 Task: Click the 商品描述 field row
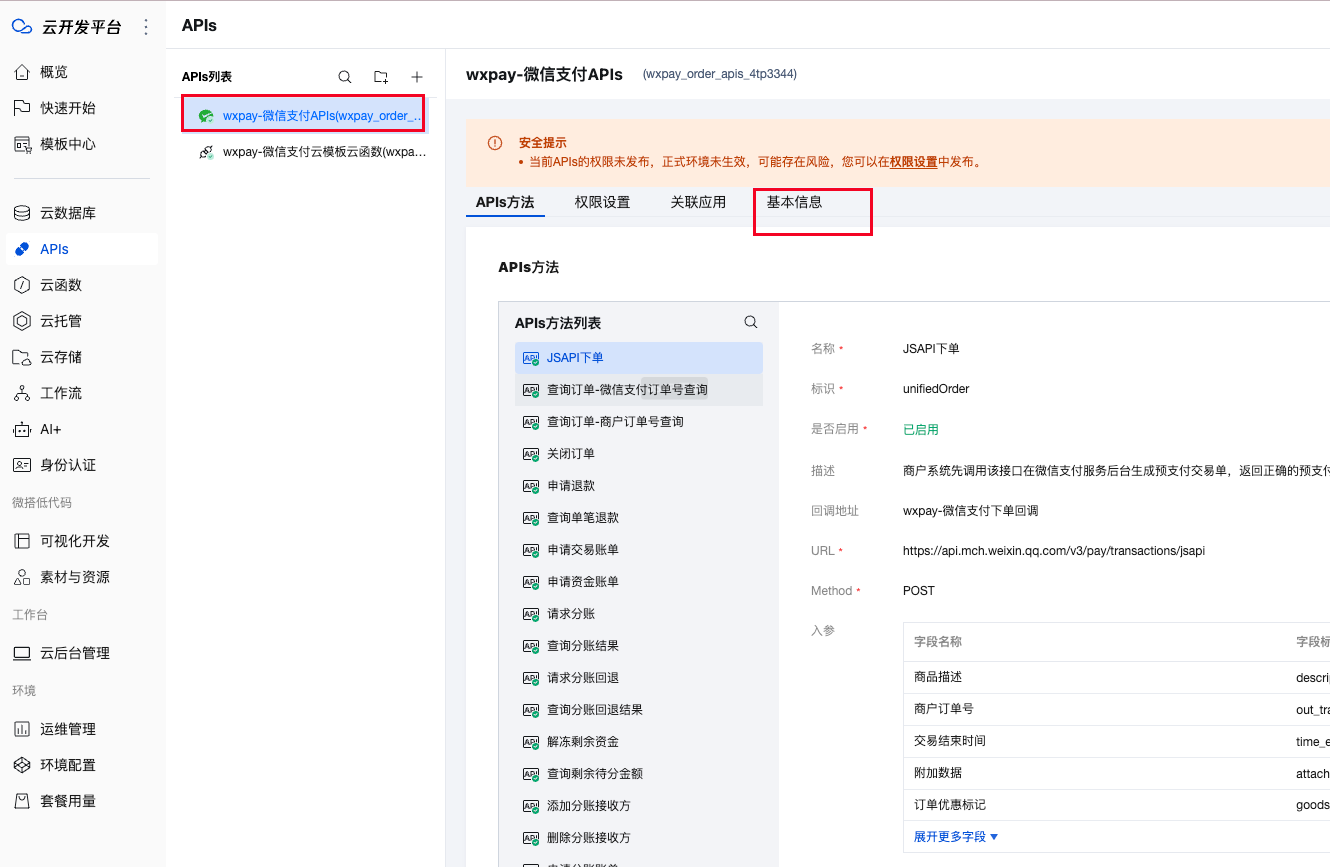pos(1116,677)
